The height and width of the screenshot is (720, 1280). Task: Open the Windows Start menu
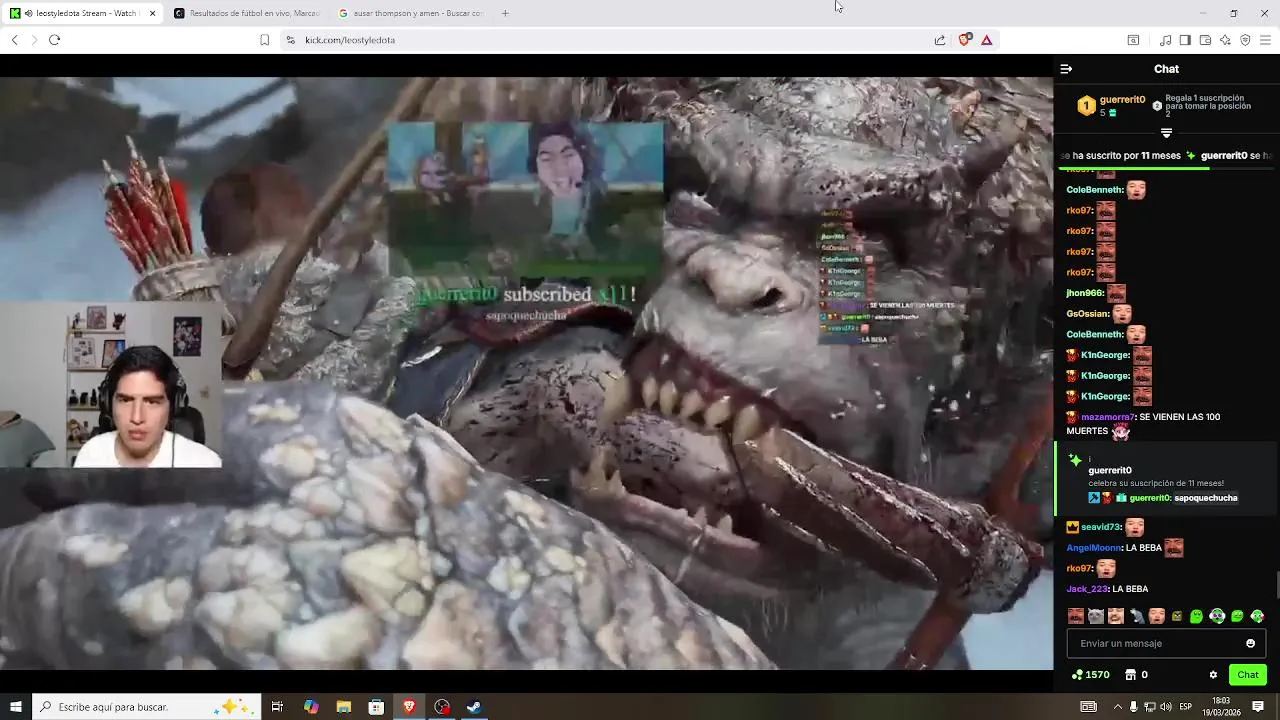(x=15, y=707)
